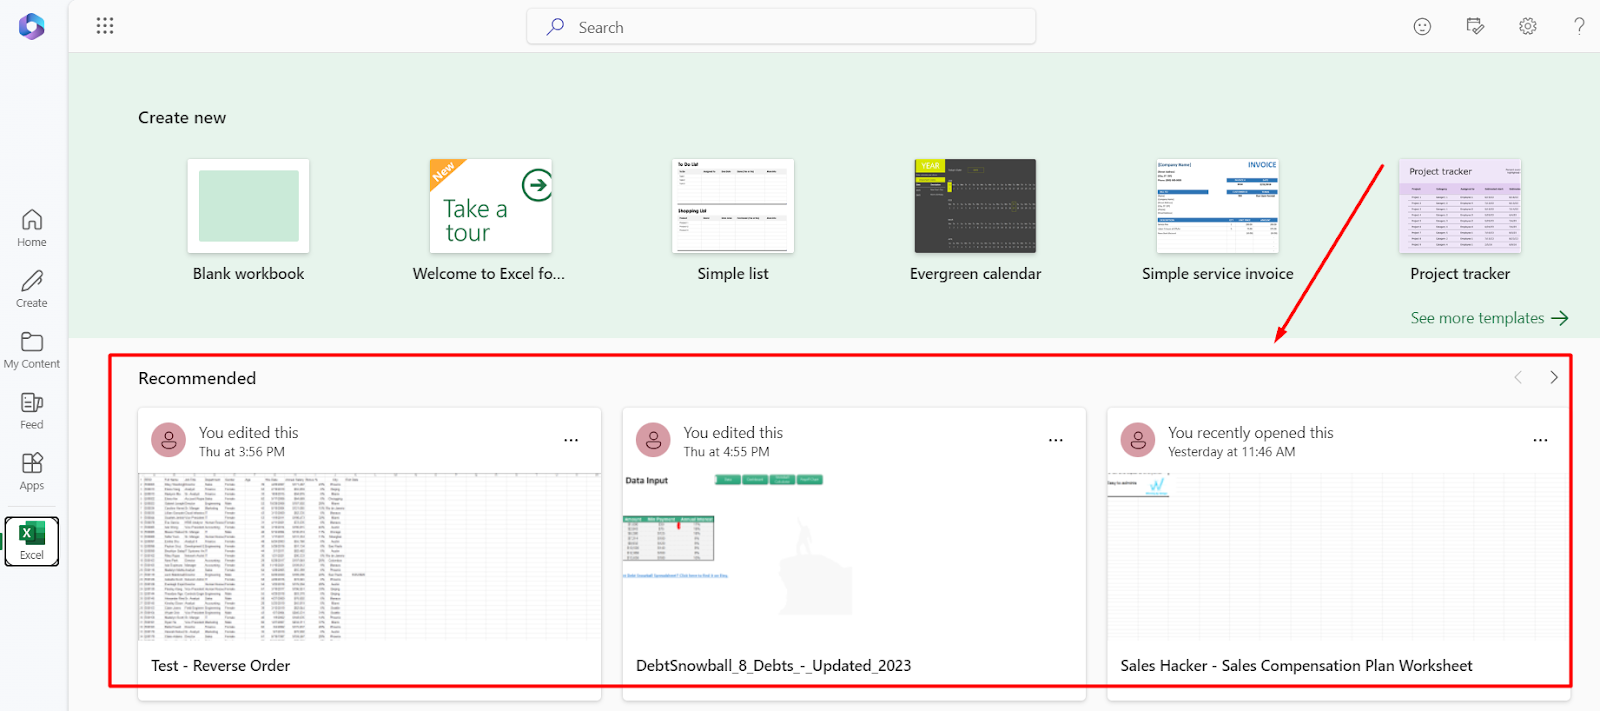This screenshot has height=711, width=1600.
Task: Open the Simple list template
Action: 733,206
